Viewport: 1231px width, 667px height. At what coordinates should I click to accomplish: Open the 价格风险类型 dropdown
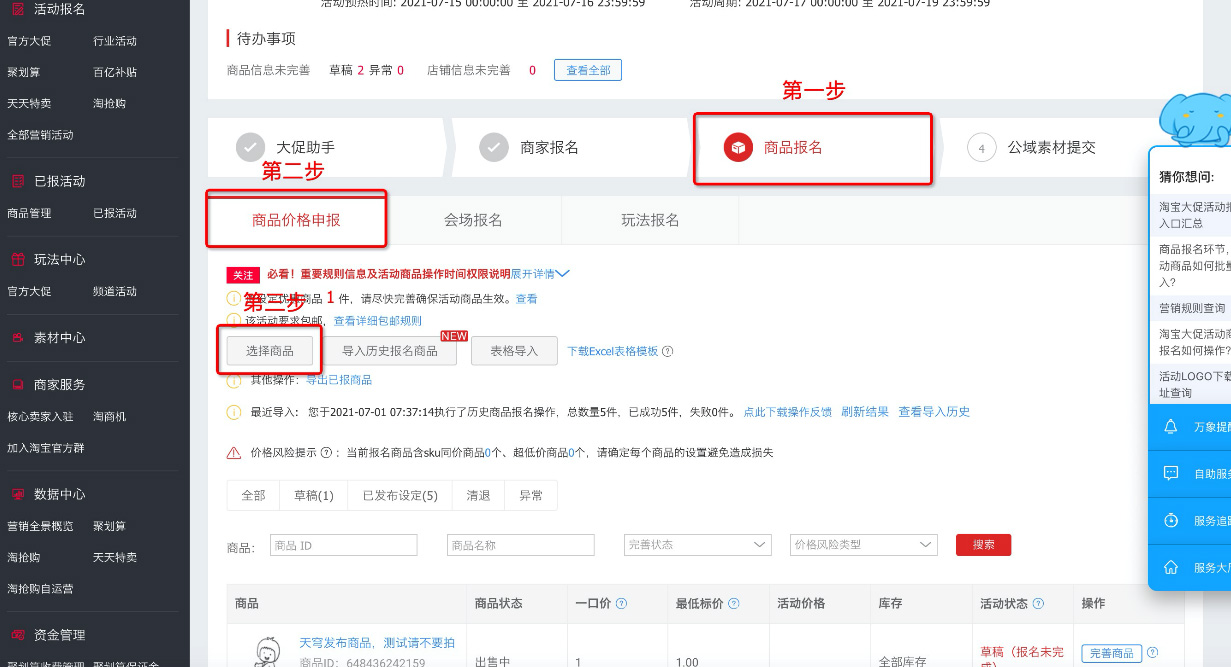pyautogui.click(x=863, y=544)
